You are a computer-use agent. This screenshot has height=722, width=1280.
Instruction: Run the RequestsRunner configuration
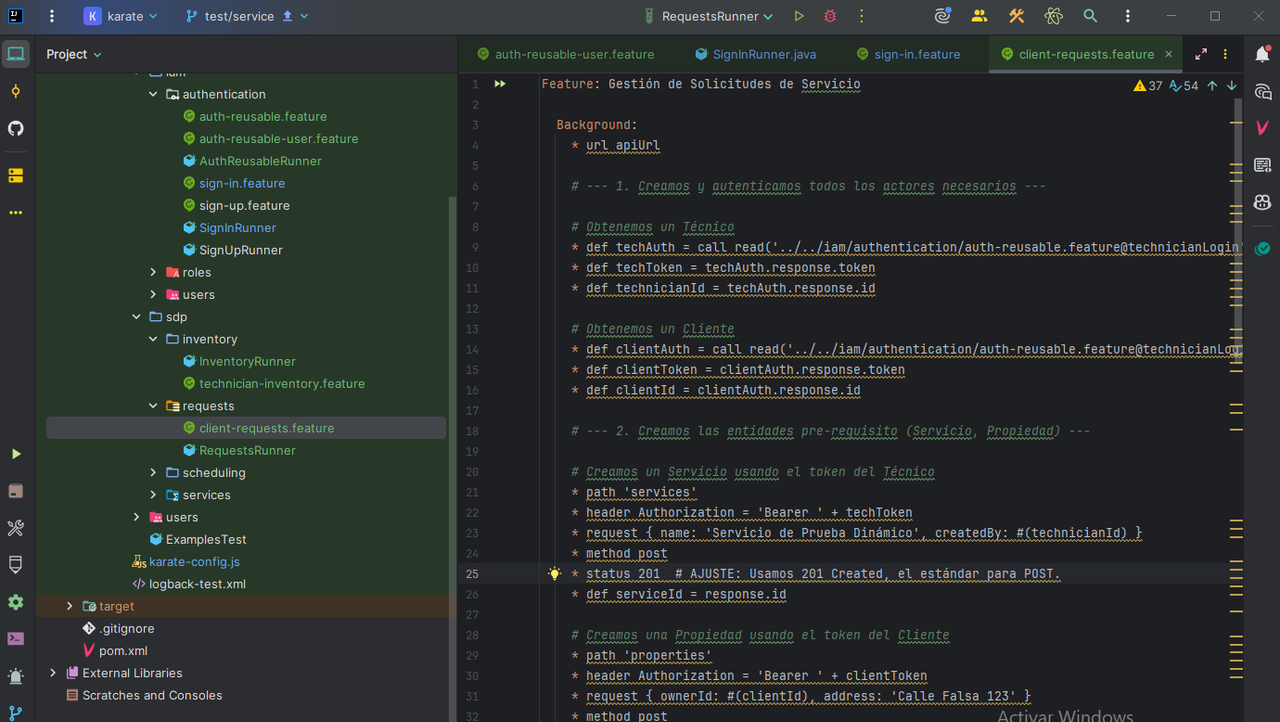(x=799, y=16)
